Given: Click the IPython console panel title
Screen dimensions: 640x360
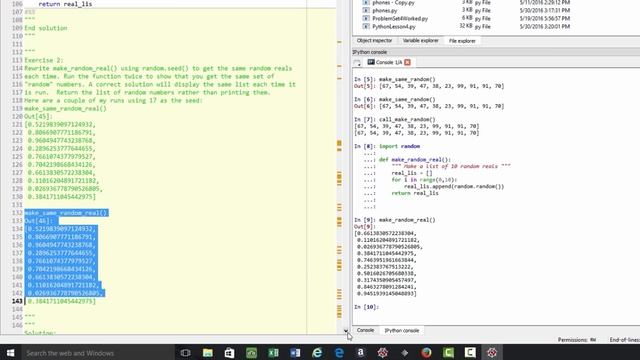Looking at the screenshot, I should point(370,52).
